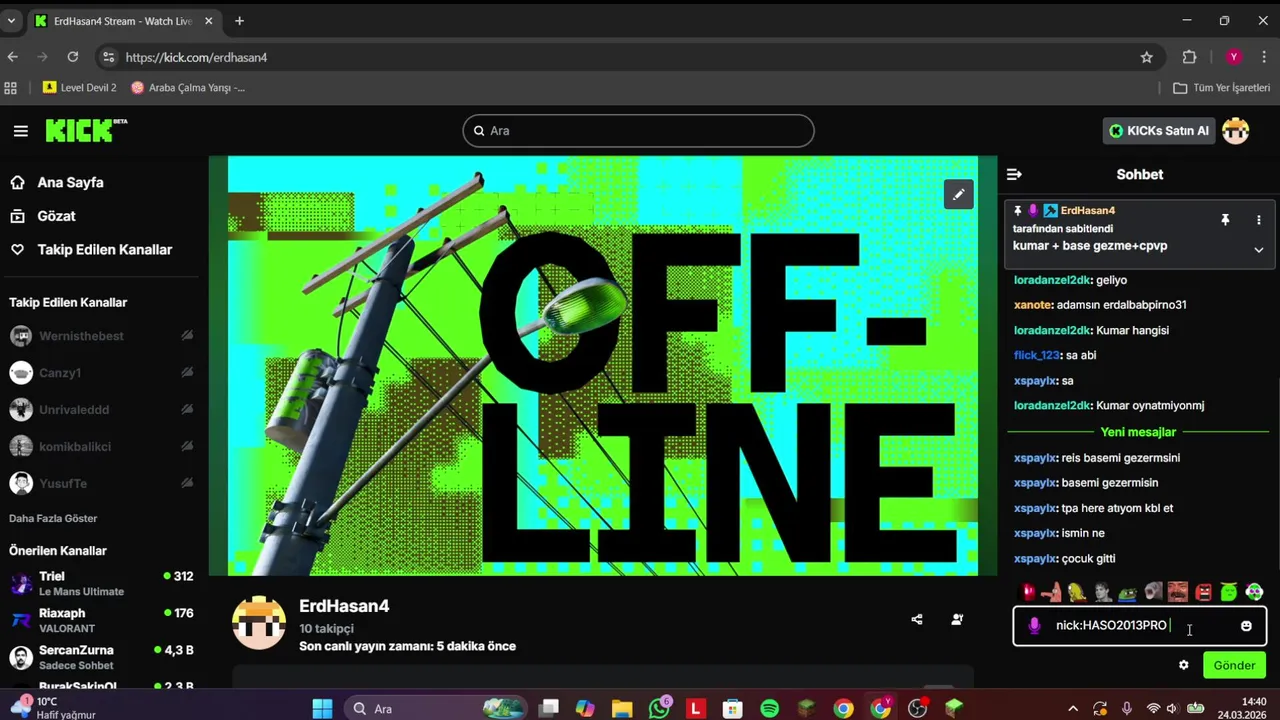This screenshot has height=720, width=1280.
Task: Click the KICK logo
Action: pyautogui.click(x=85, y=131)
